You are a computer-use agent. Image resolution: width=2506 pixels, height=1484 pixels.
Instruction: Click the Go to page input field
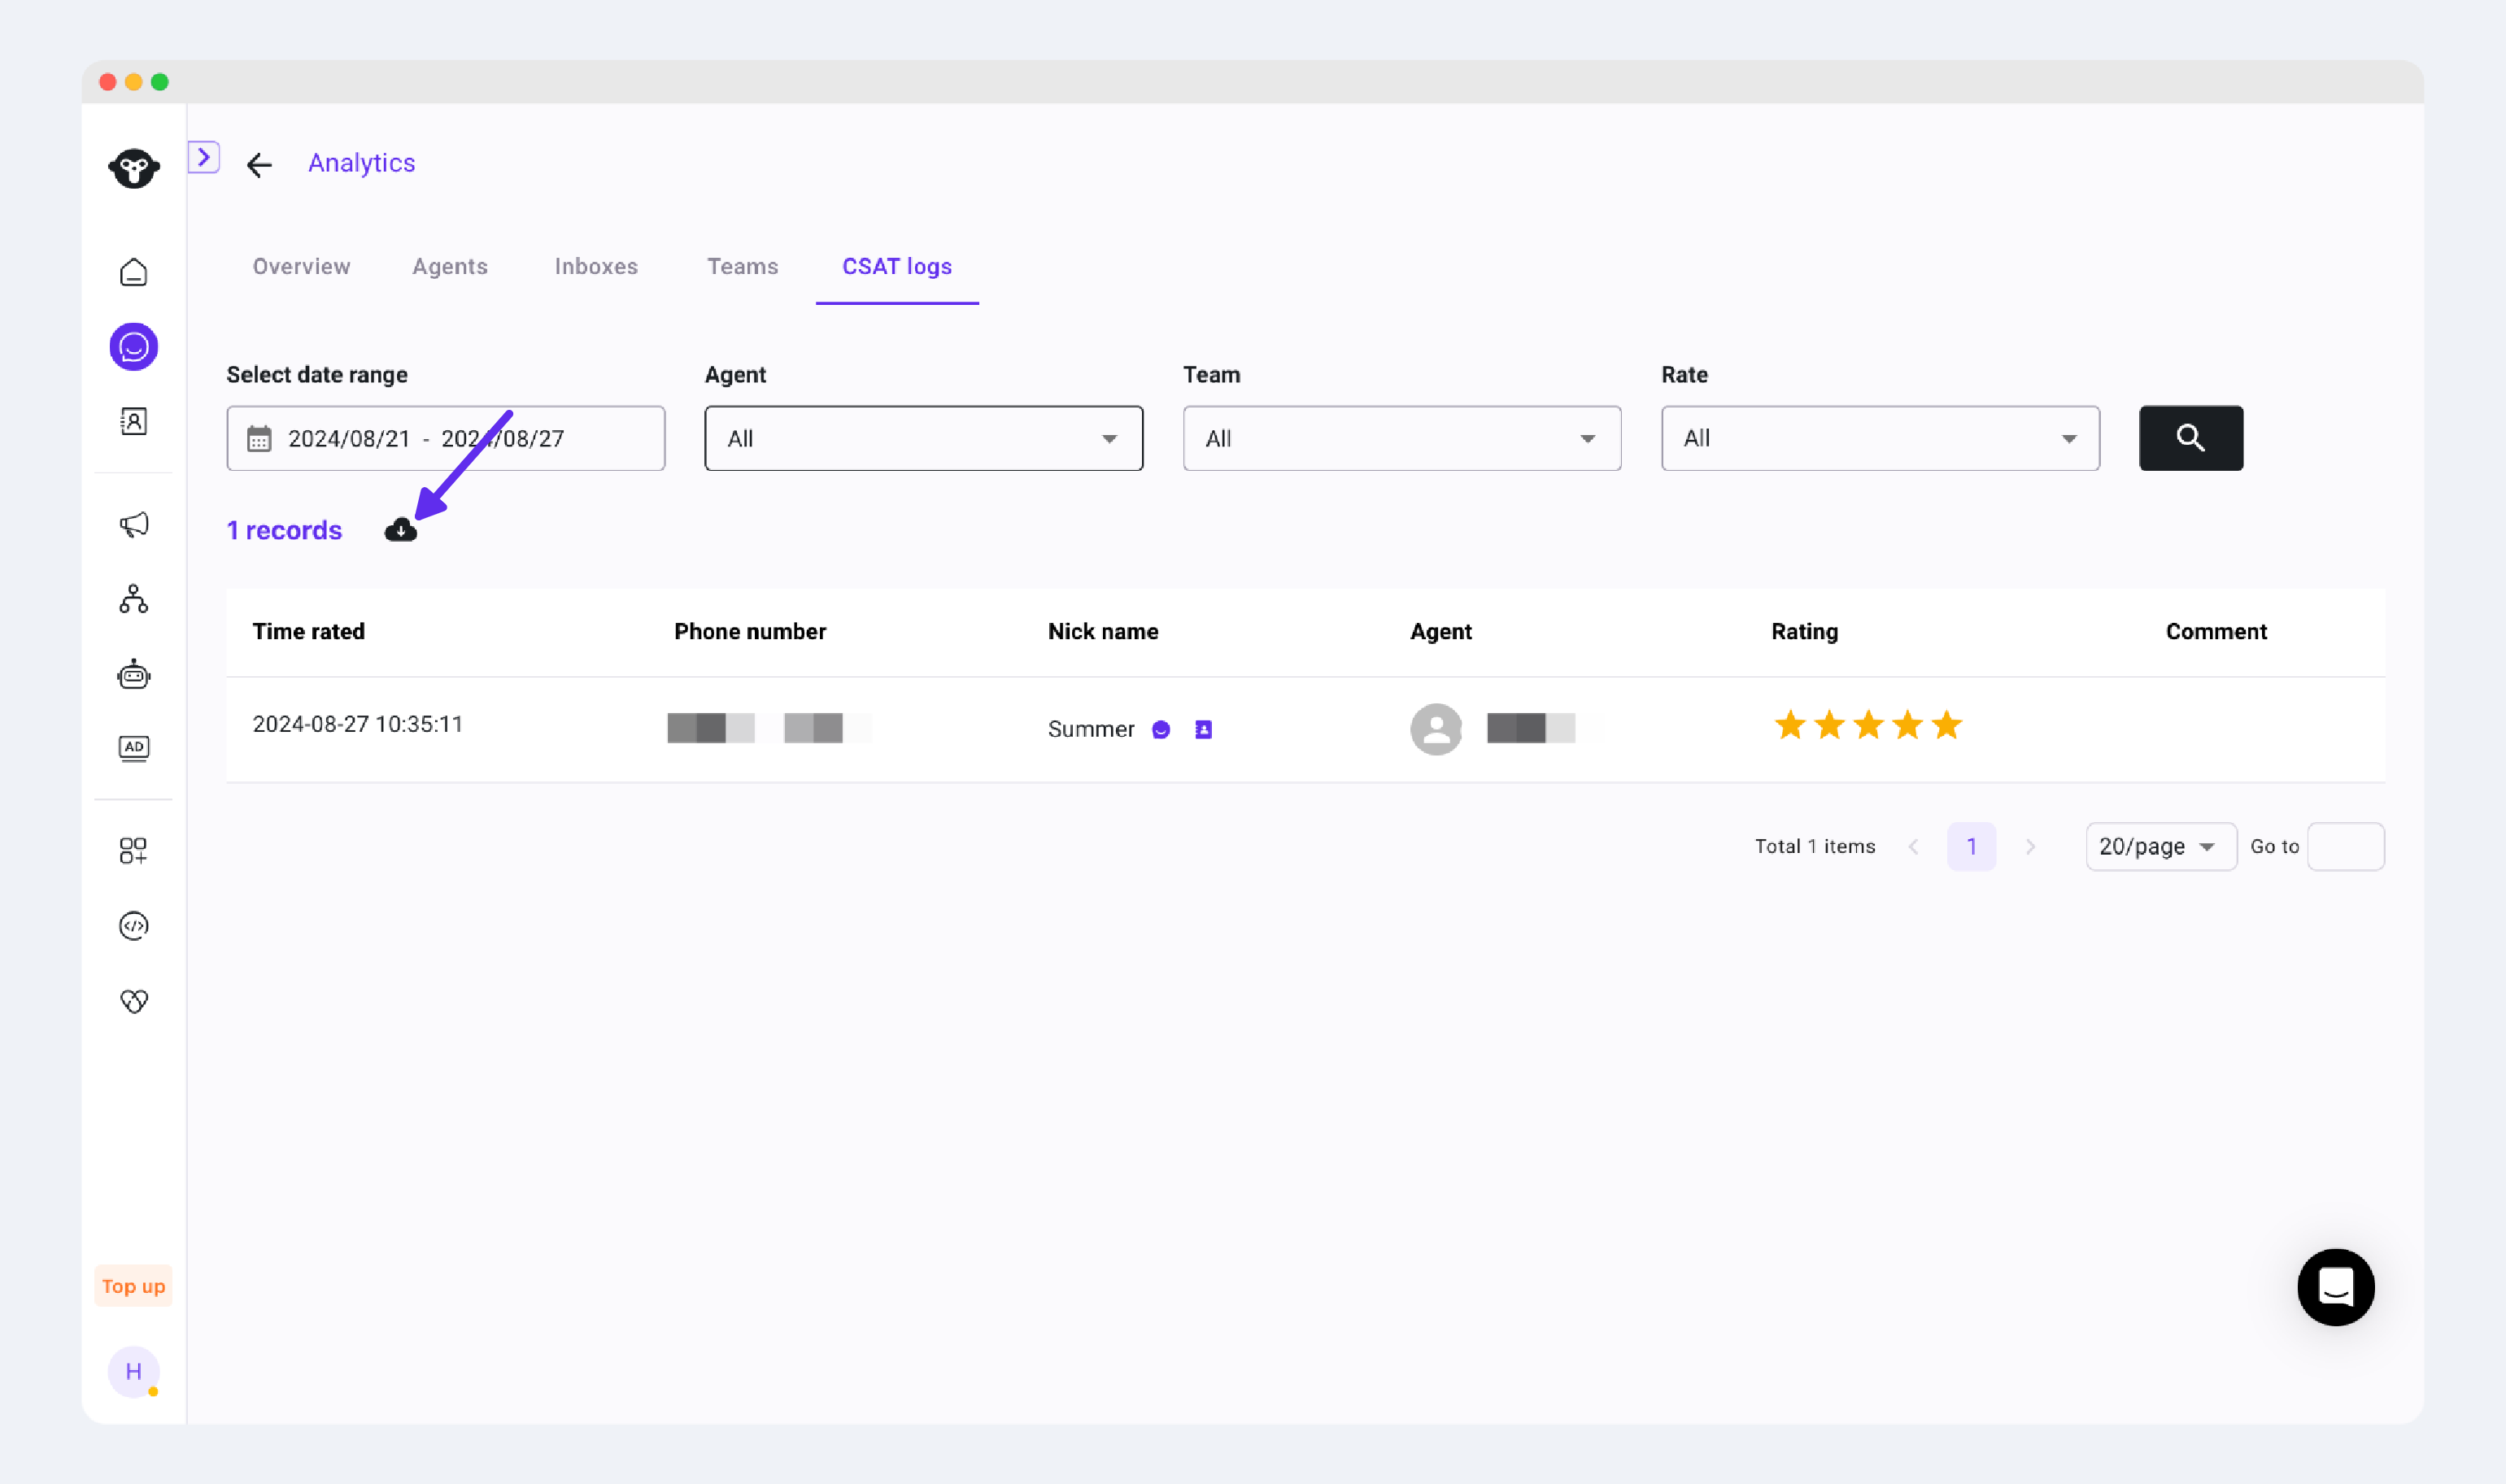point(2345,847)
